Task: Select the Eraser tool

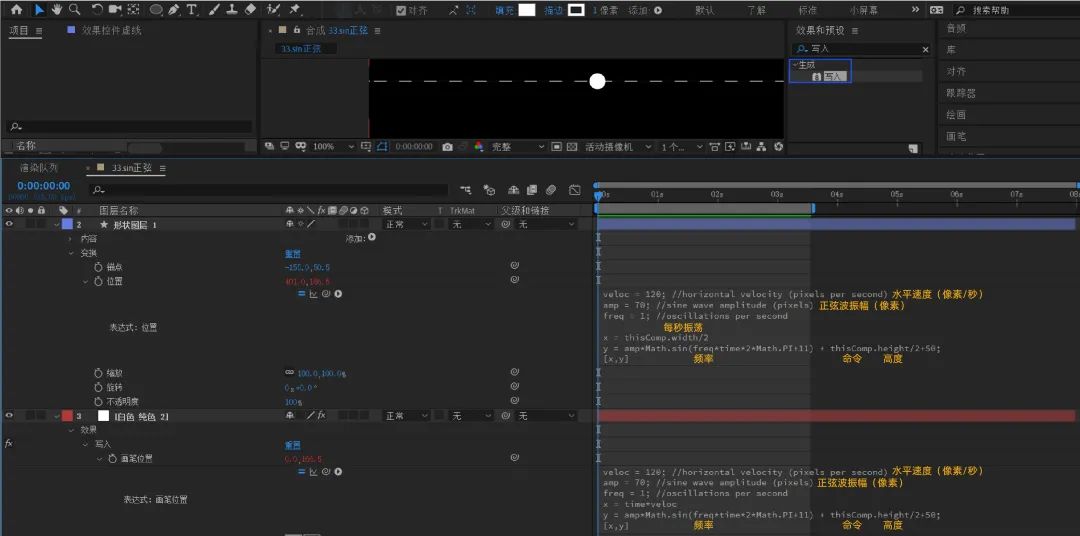Action: click(x=250, y=10)
